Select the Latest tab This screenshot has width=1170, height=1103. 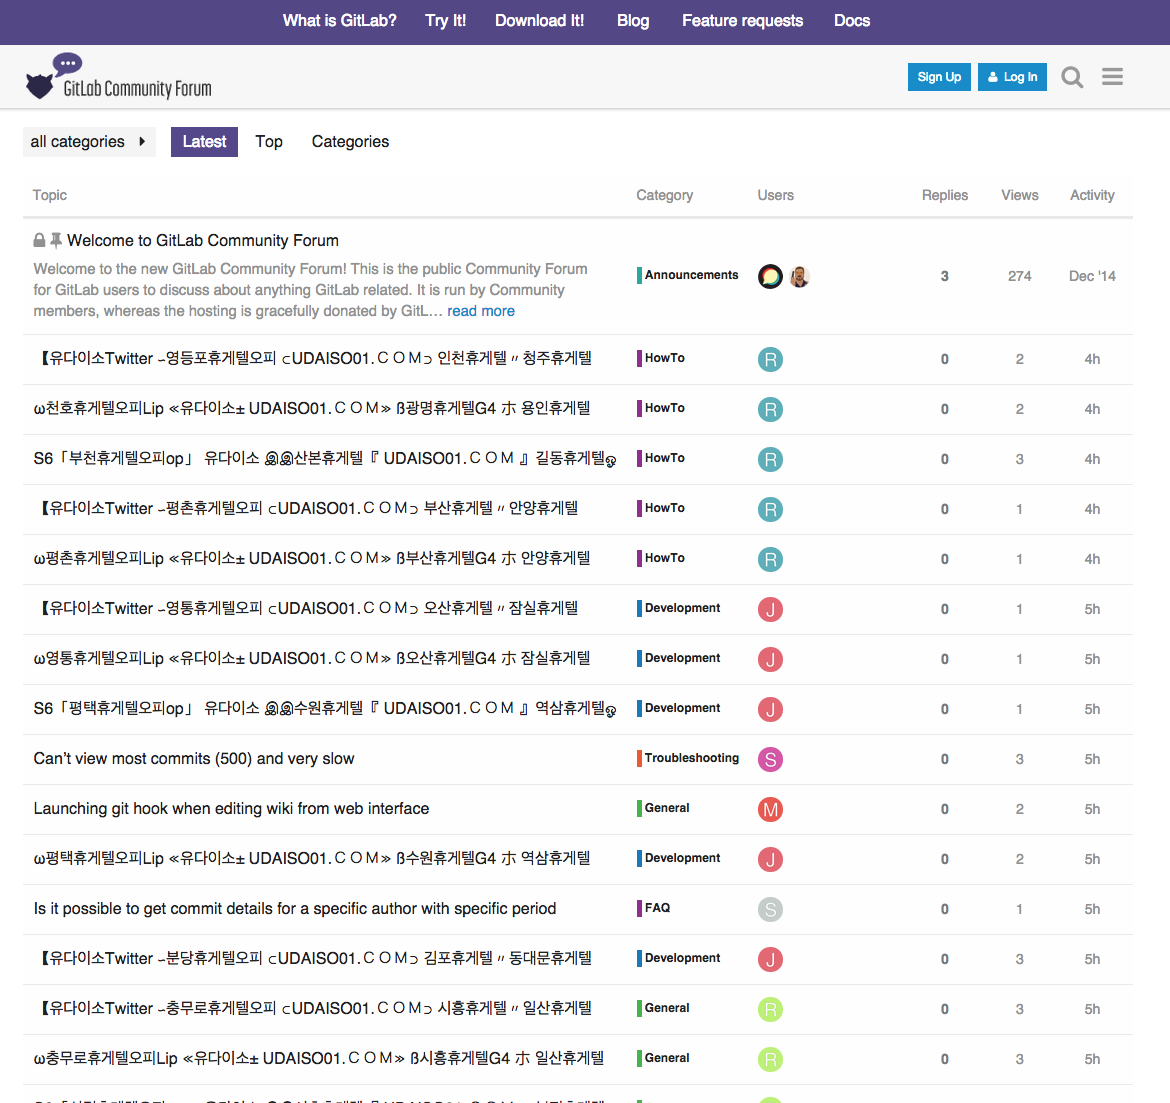204,142
